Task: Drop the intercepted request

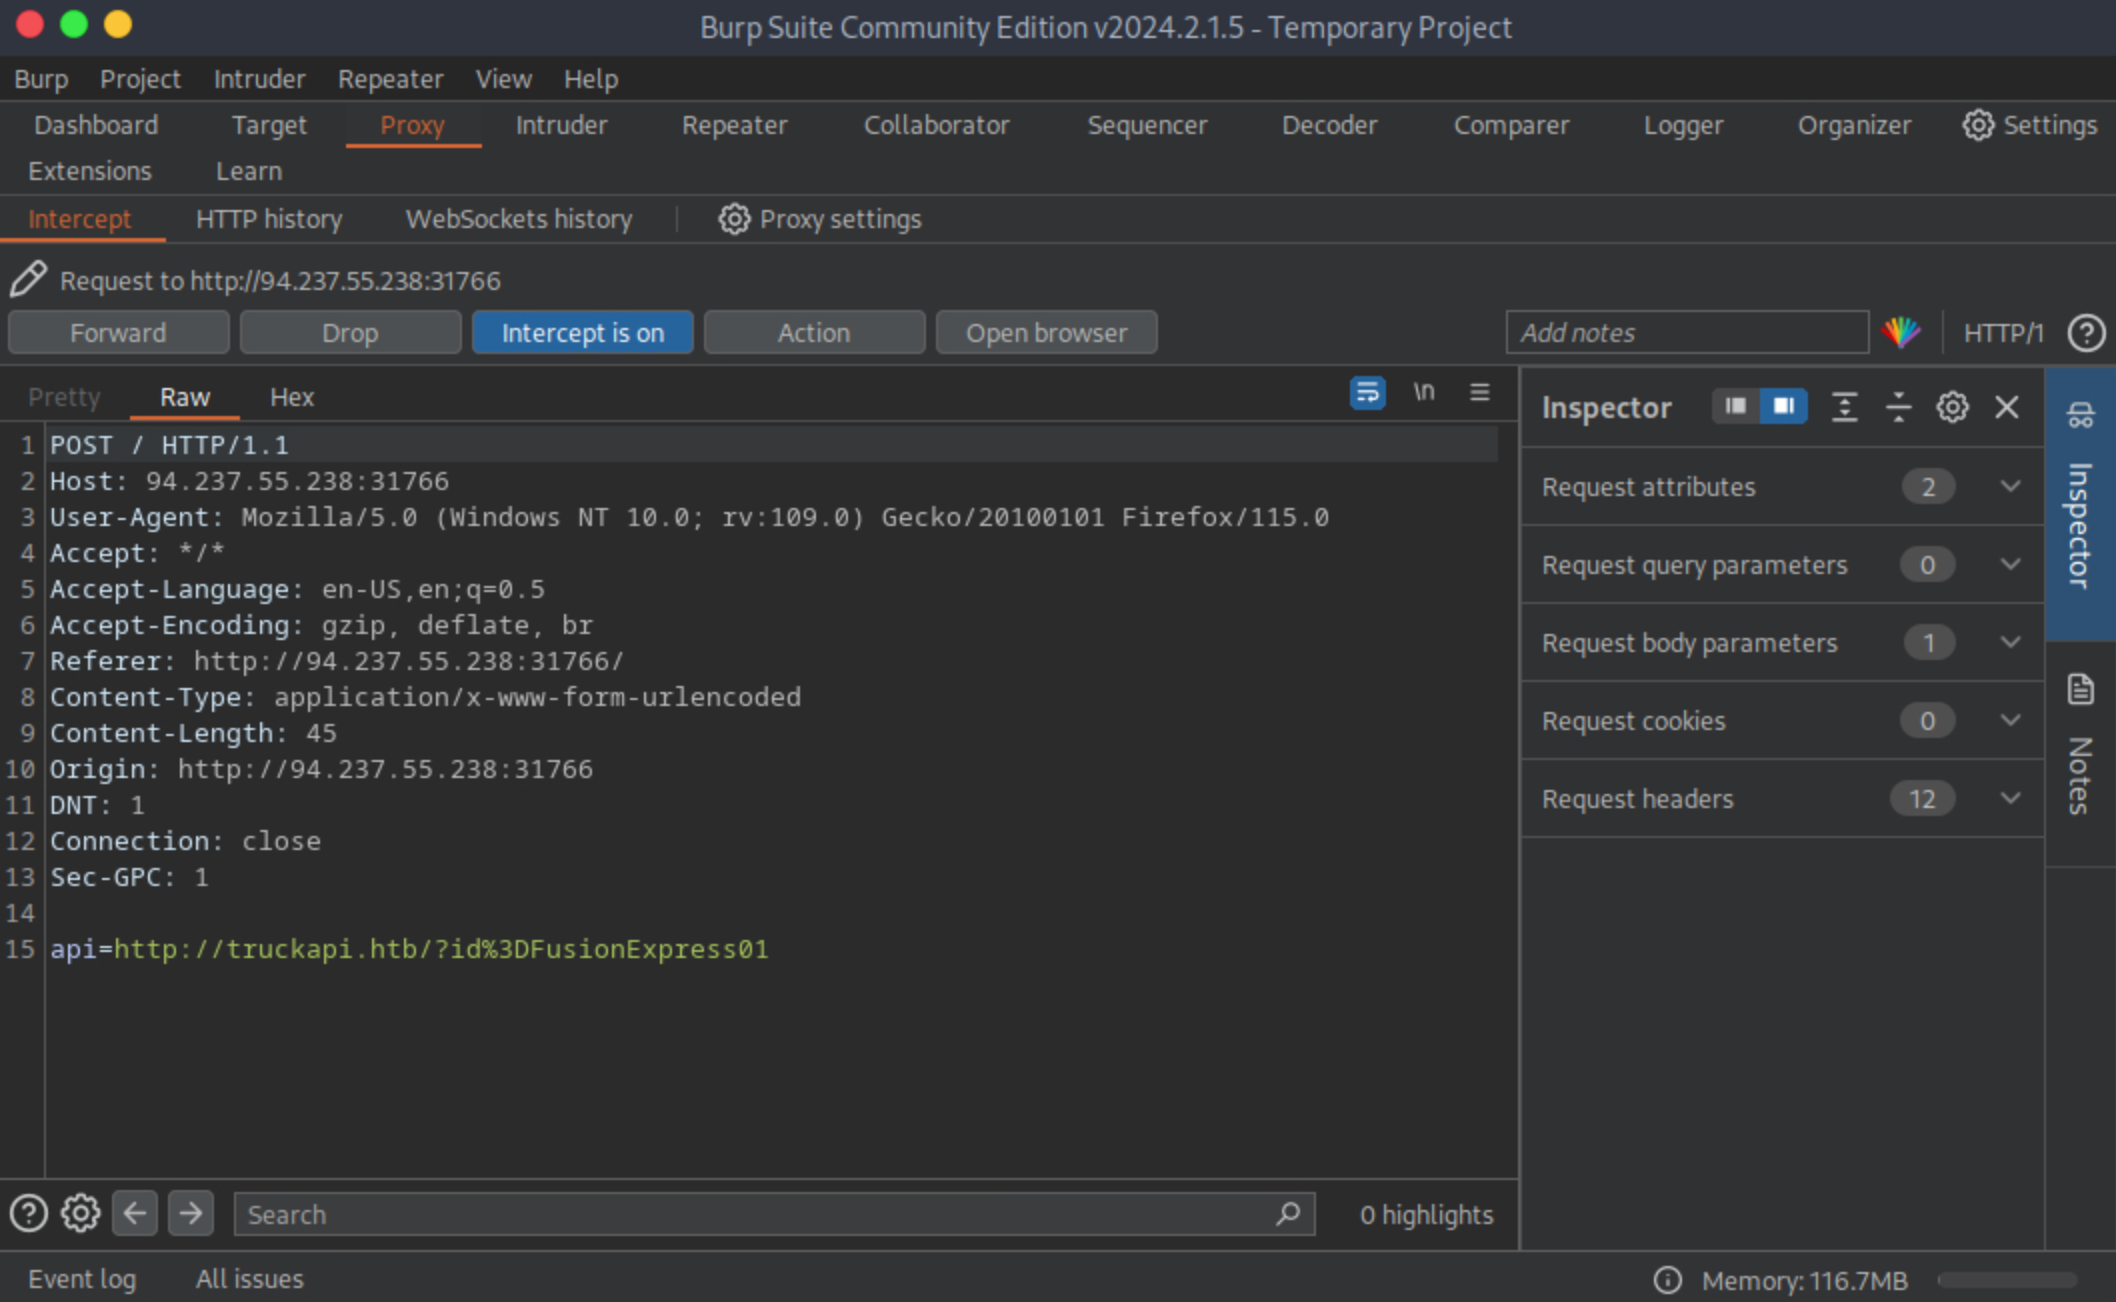Action: click(350, 332)
